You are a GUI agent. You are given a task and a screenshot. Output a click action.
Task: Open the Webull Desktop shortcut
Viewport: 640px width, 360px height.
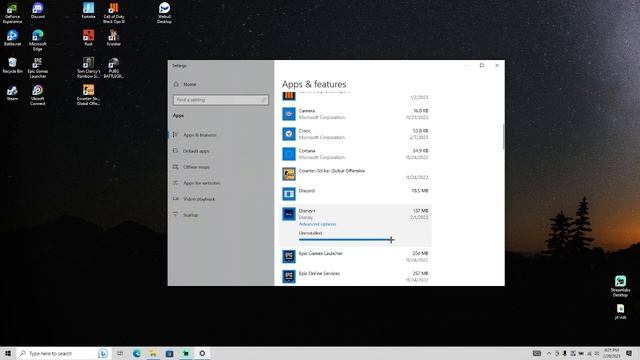click(164, 13)
